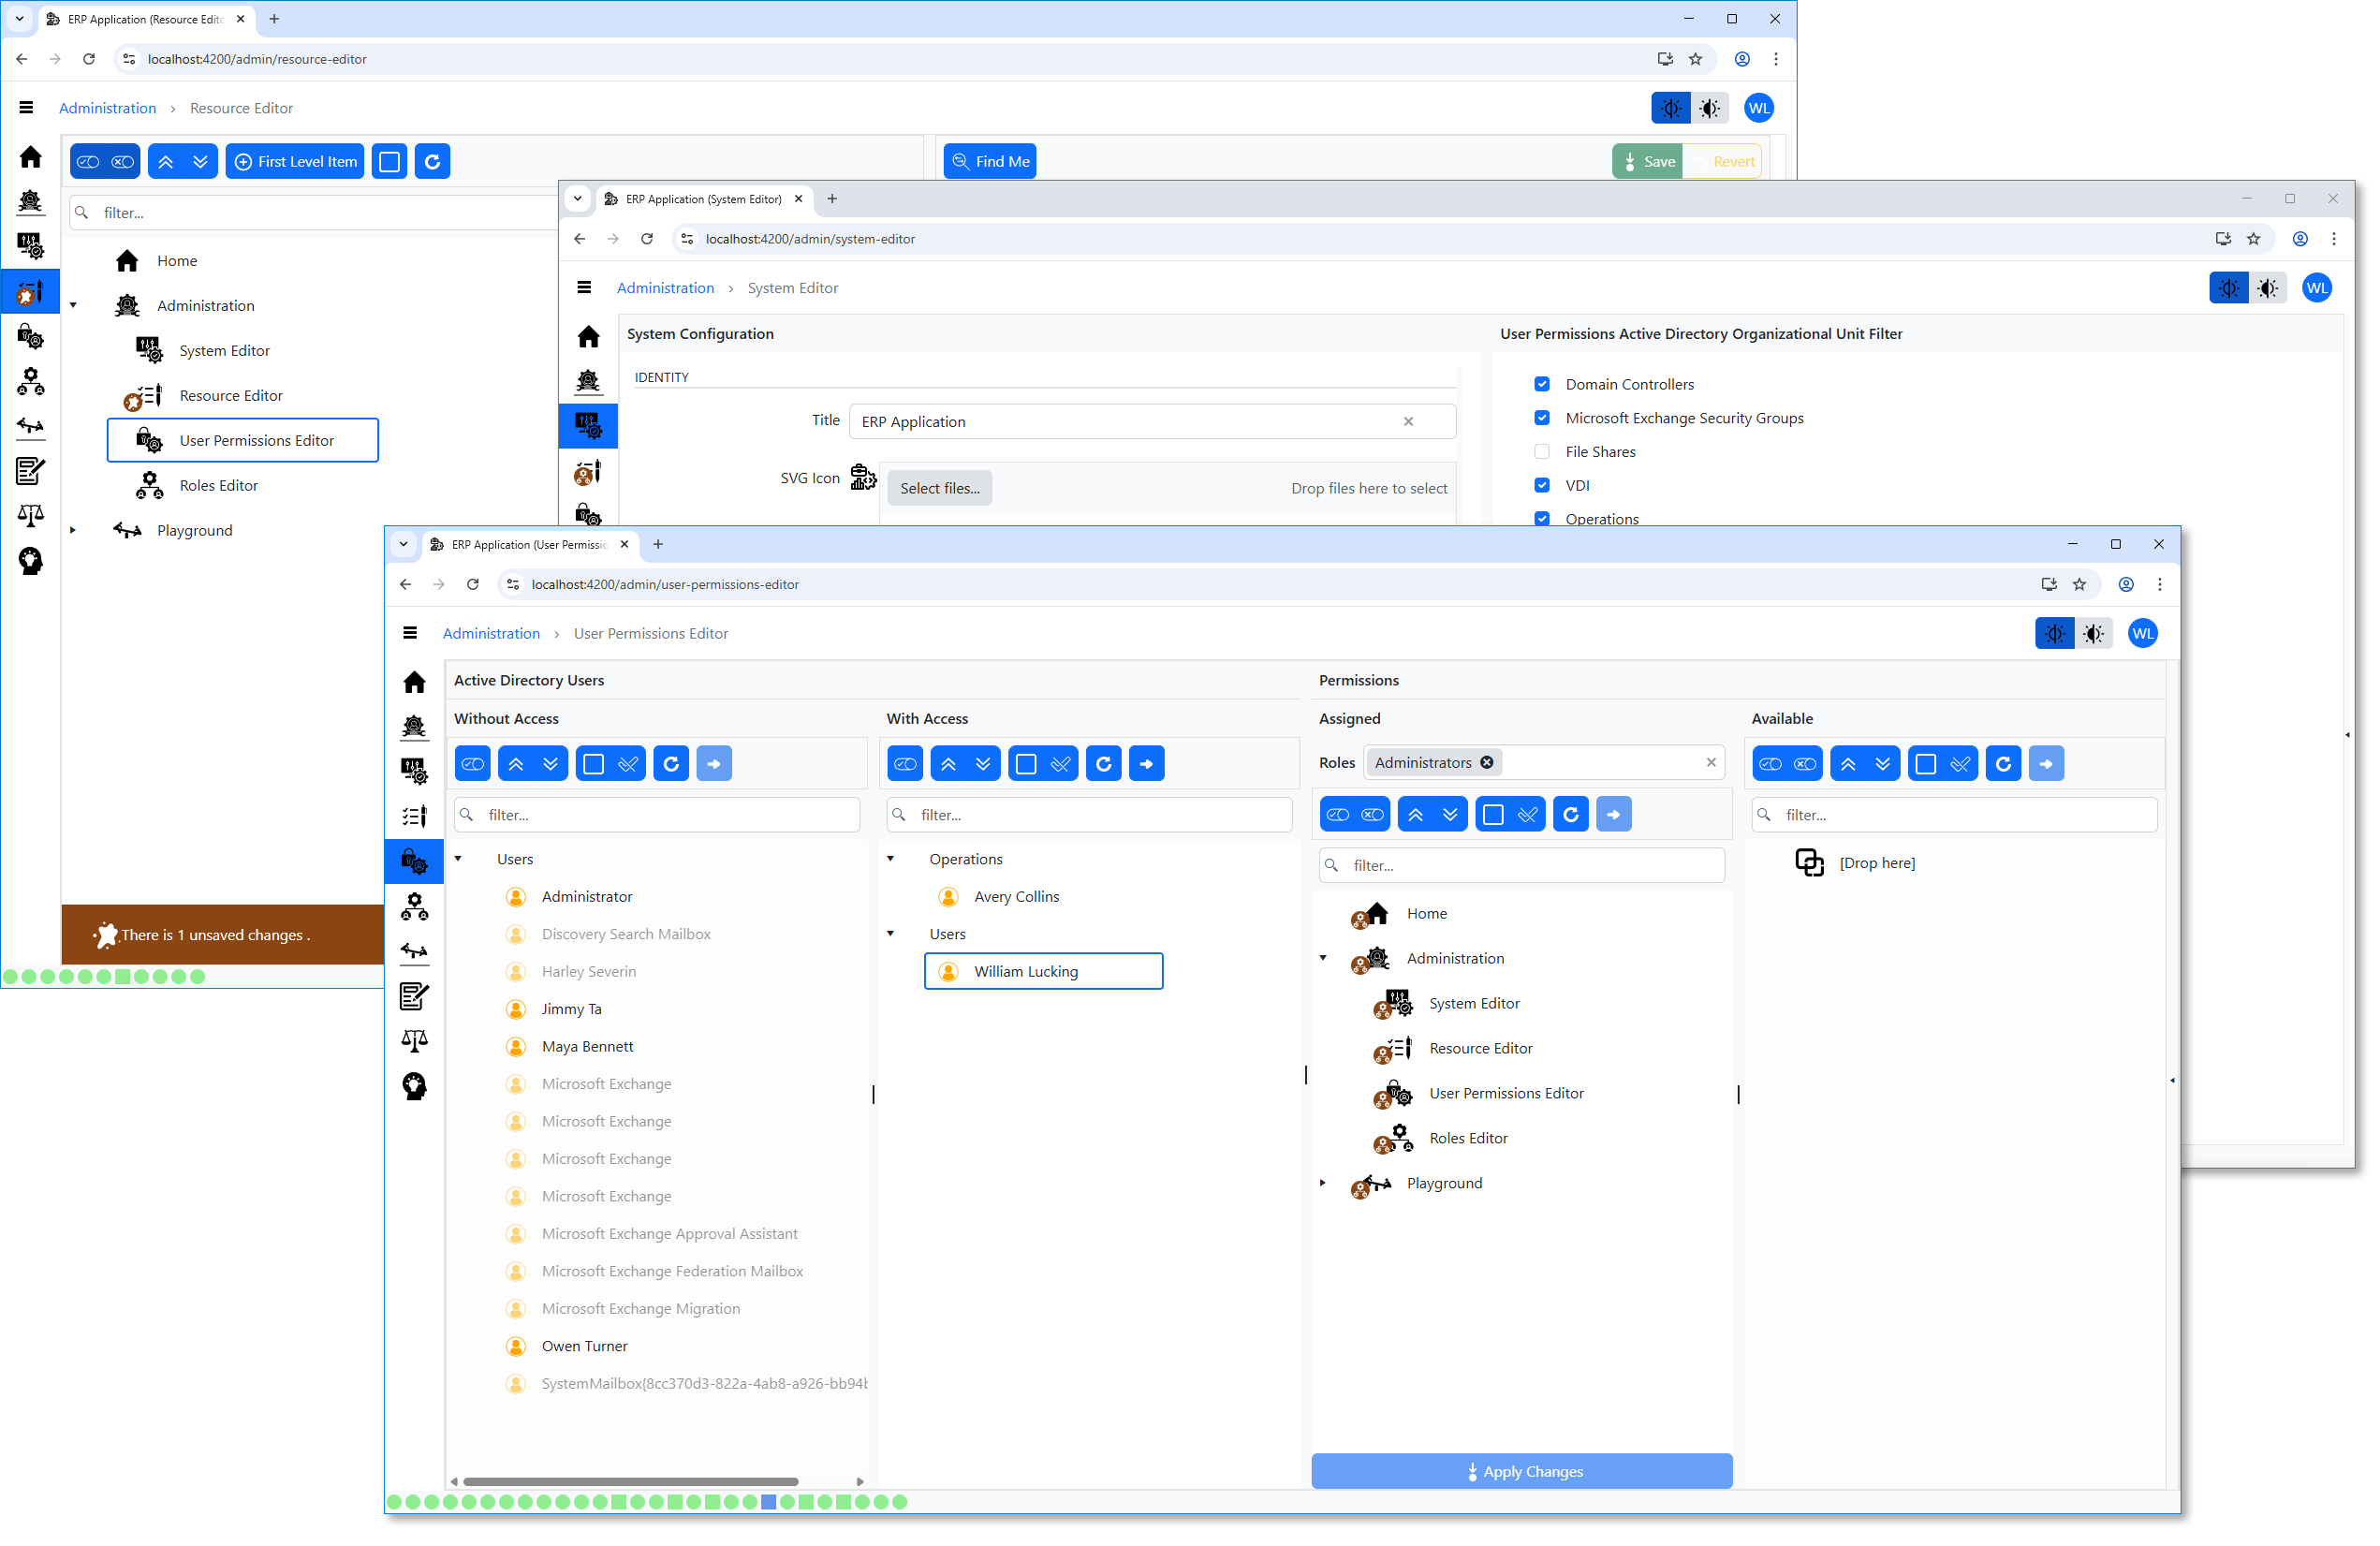The image size is (2380, 1546).
Task: Open Administration breadcrumb in Resource Editor window
Action: 107,108
